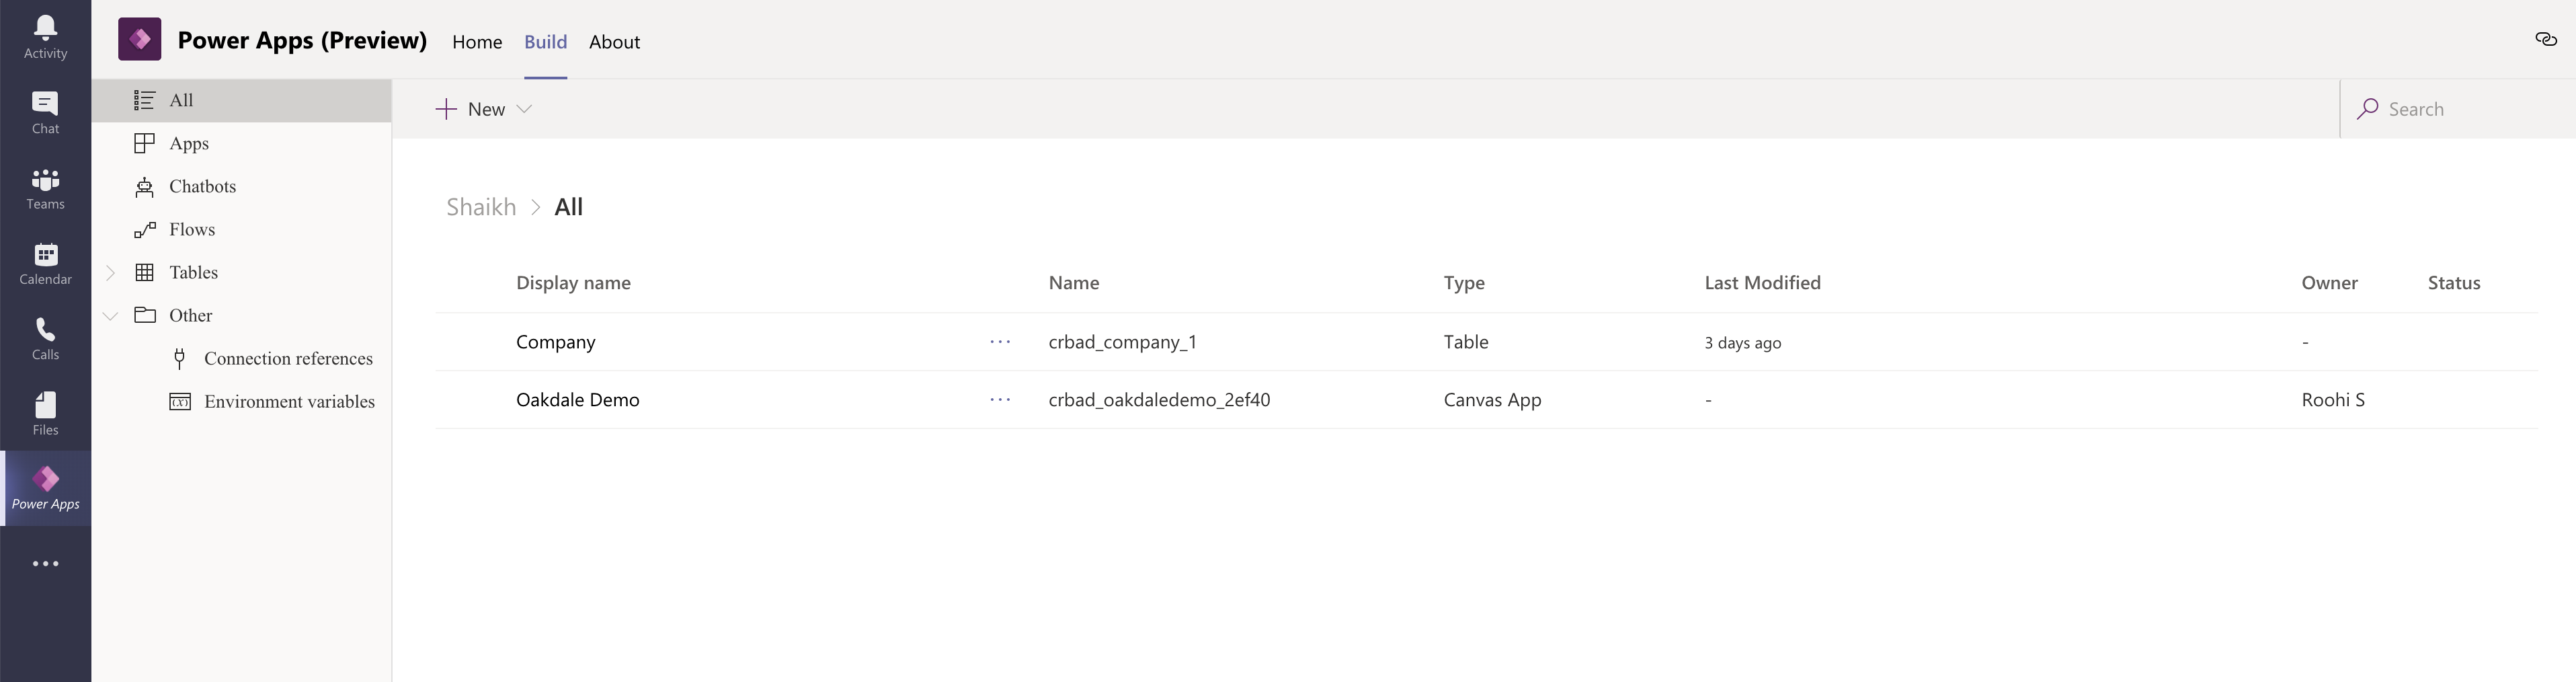The width and height of the screenshot is (2576, 682).
Task: Open more options for Oakdale Demo row
Action: click(x=1000, y=400)
